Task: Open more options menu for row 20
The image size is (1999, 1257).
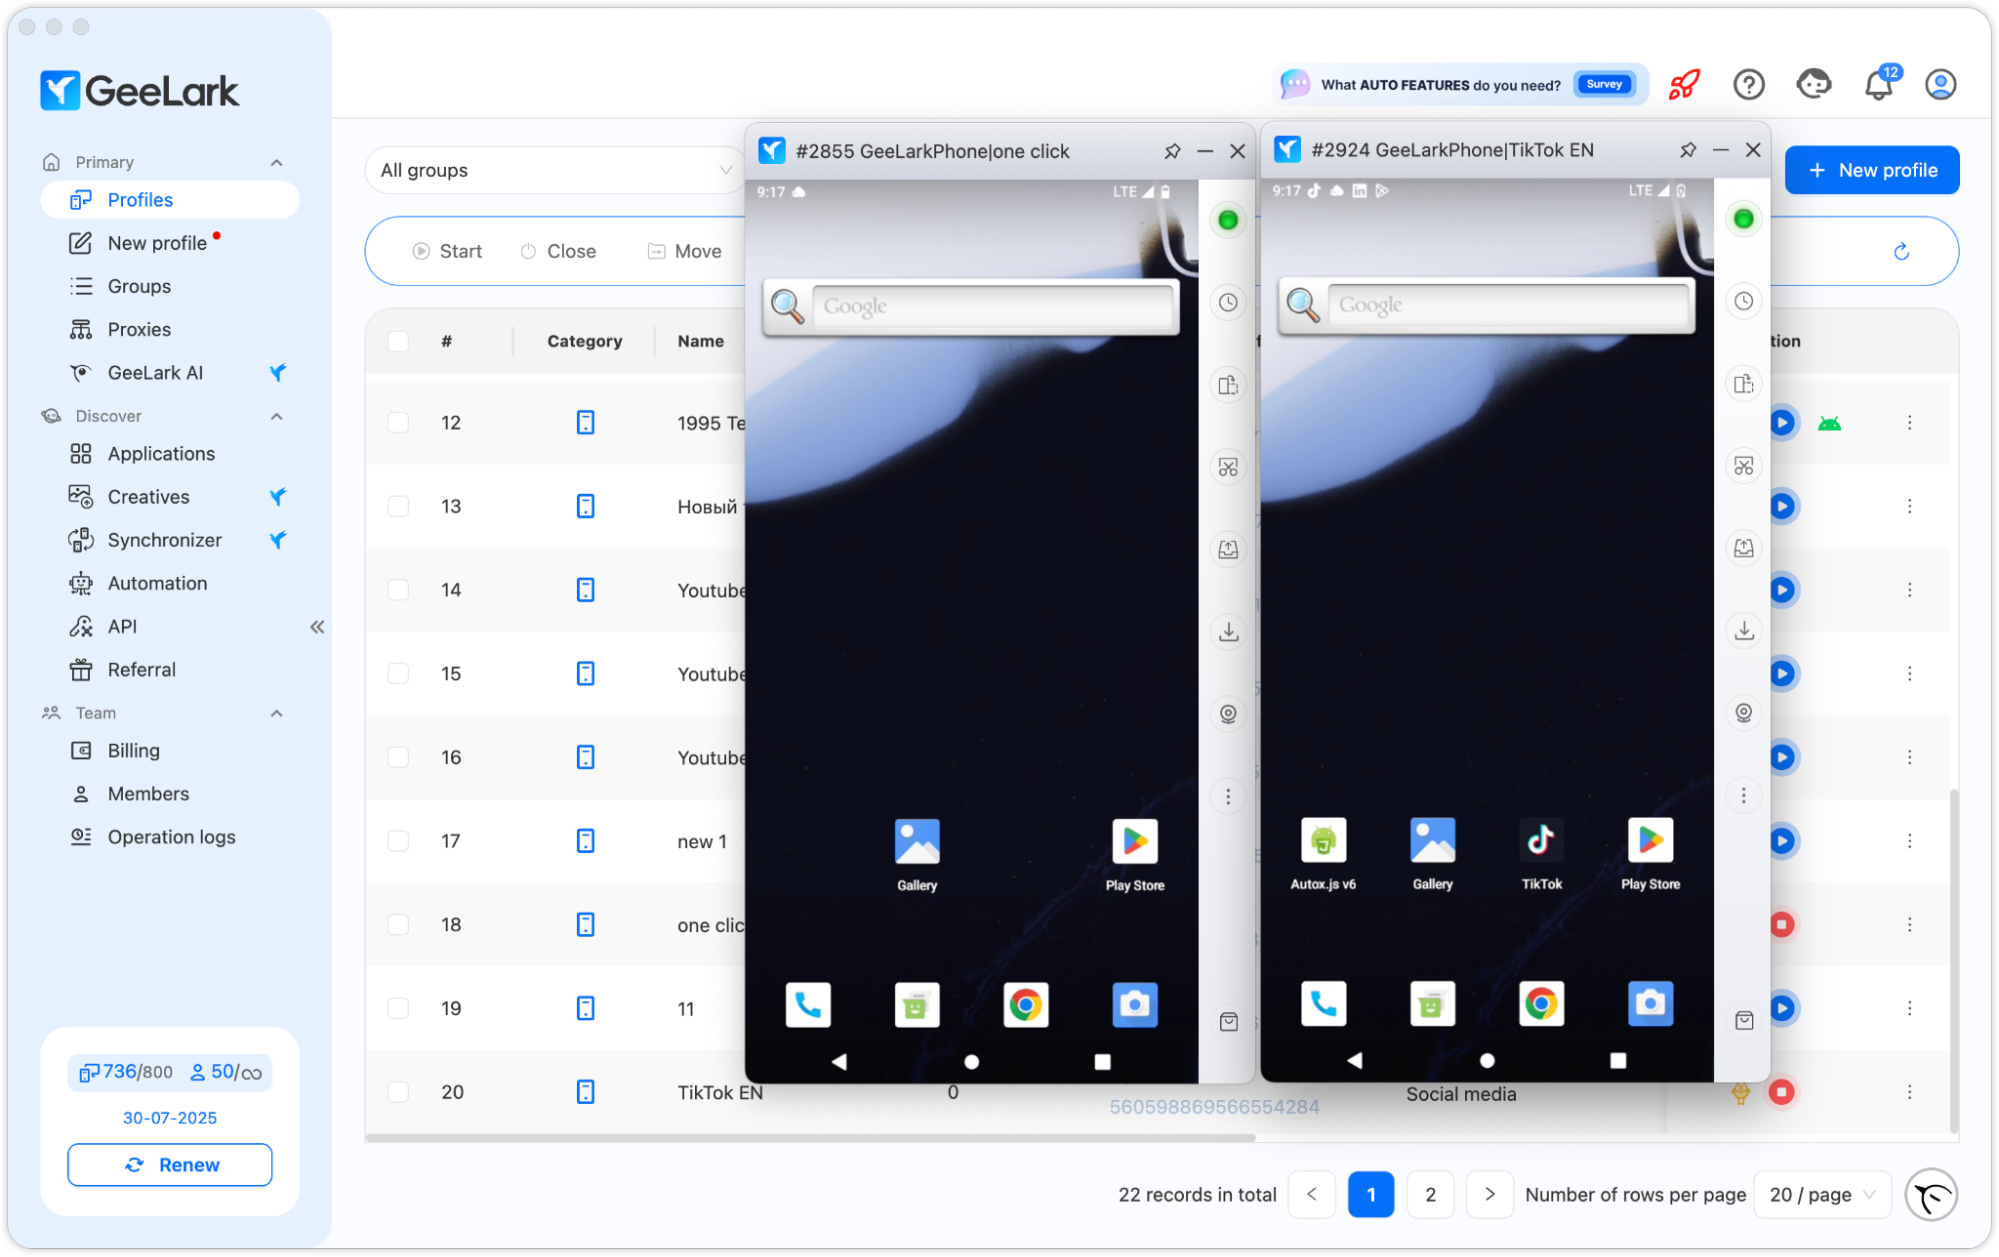Action: tap(1909, 1092)
